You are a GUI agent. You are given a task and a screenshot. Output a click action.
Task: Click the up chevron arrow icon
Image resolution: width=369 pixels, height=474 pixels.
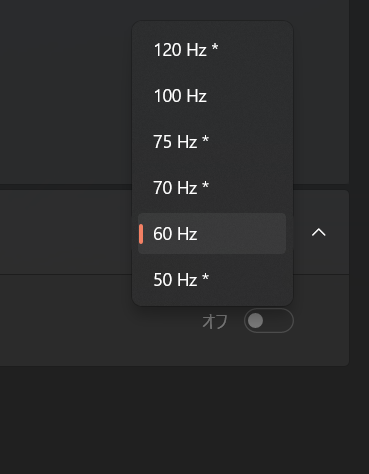pos(319,232)
